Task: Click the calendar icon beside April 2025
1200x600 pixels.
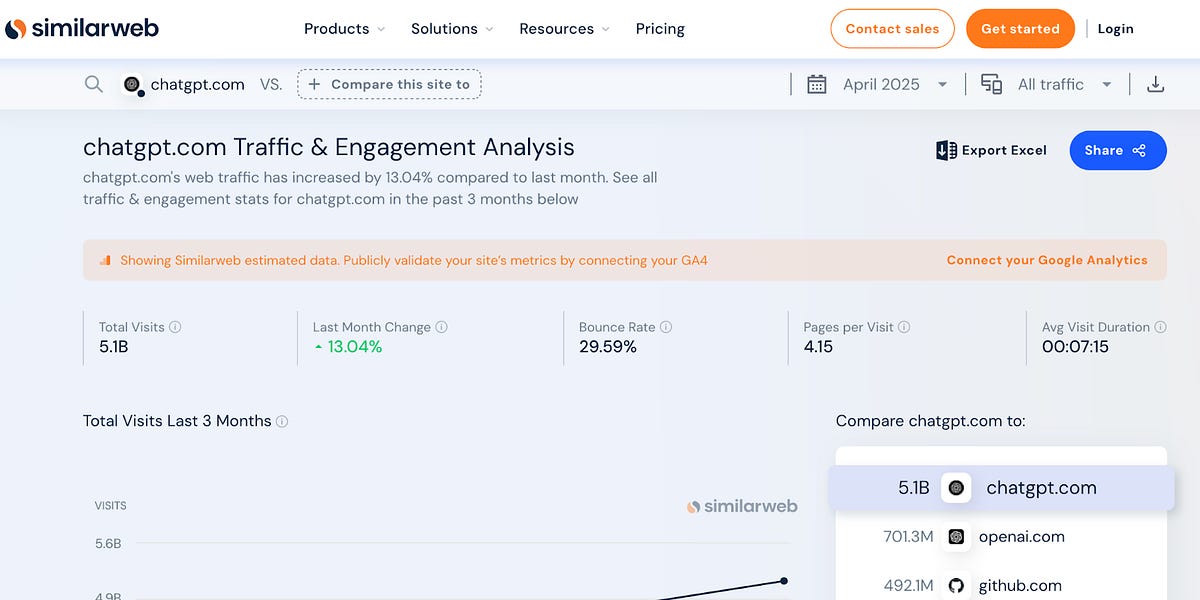Action: (817, 85)
